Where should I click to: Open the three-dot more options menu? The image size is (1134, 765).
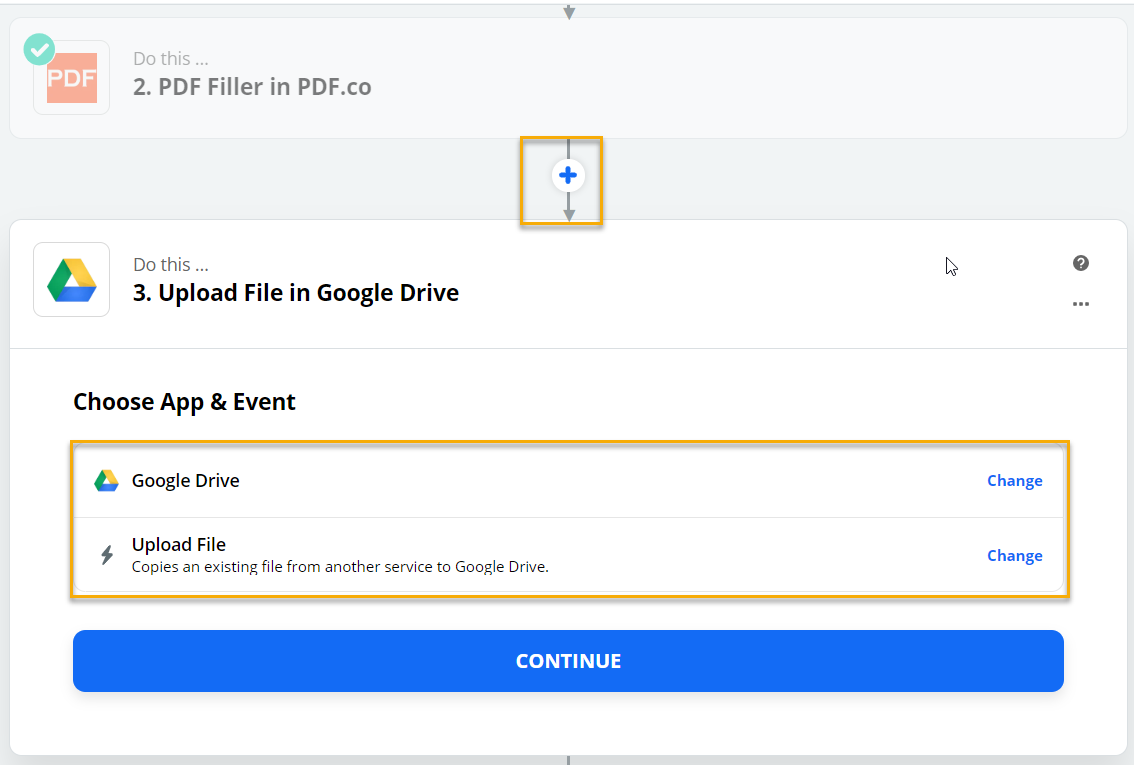click(1080, 304)
